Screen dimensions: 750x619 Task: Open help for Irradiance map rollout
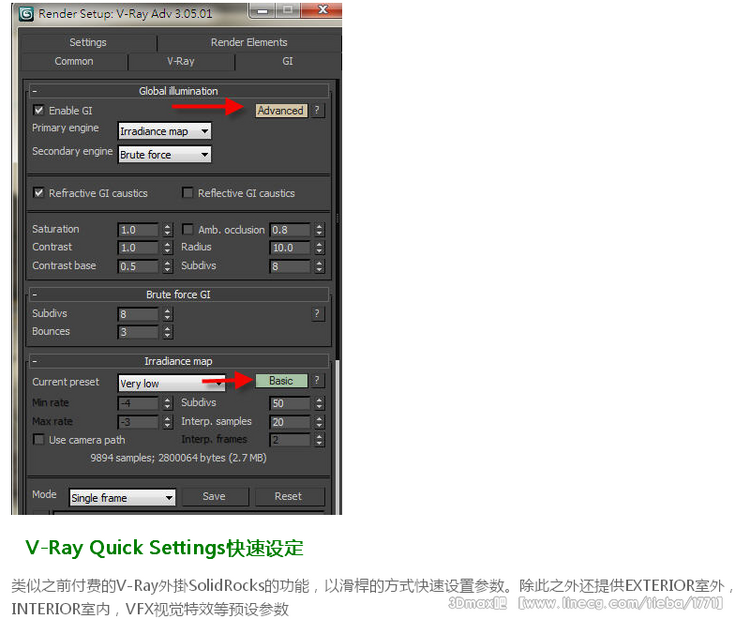pos(317,381)
